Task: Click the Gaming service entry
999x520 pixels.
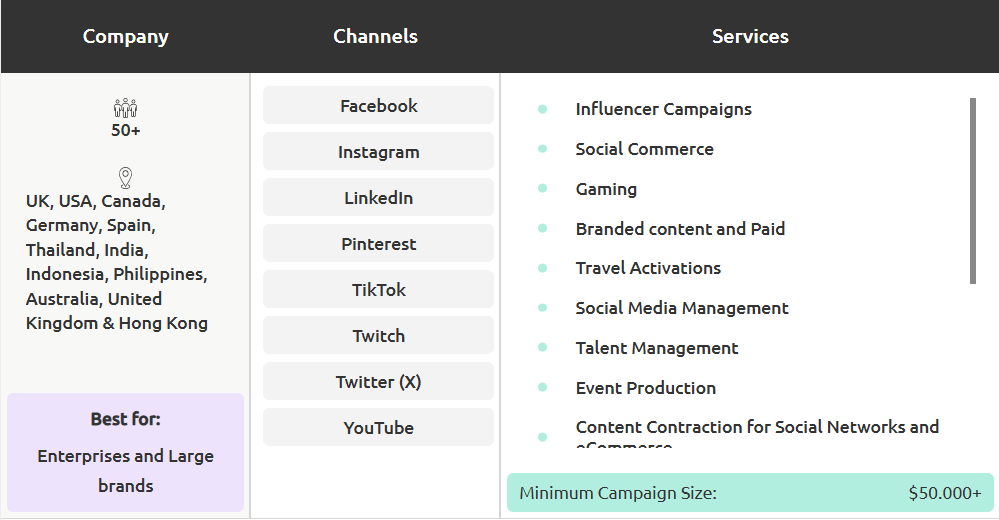Action: click(x=606, y=189)
